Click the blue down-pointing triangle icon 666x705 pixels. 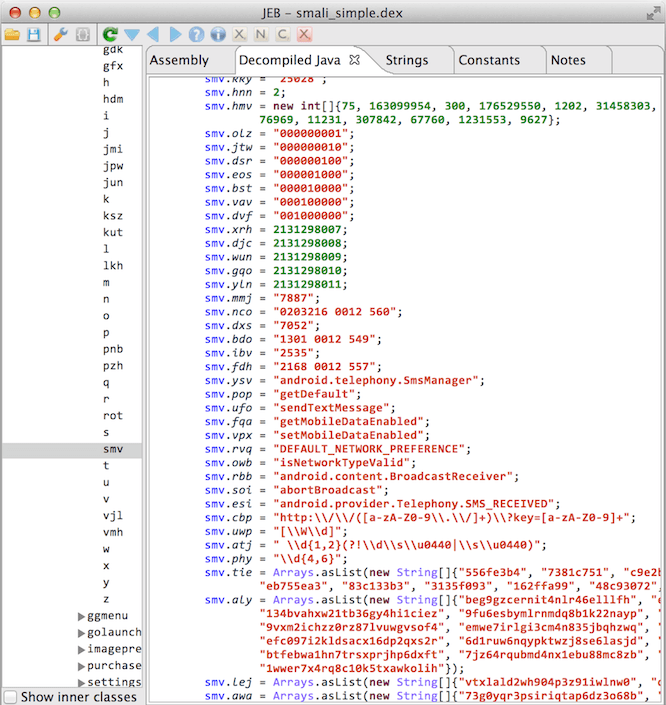132,35
